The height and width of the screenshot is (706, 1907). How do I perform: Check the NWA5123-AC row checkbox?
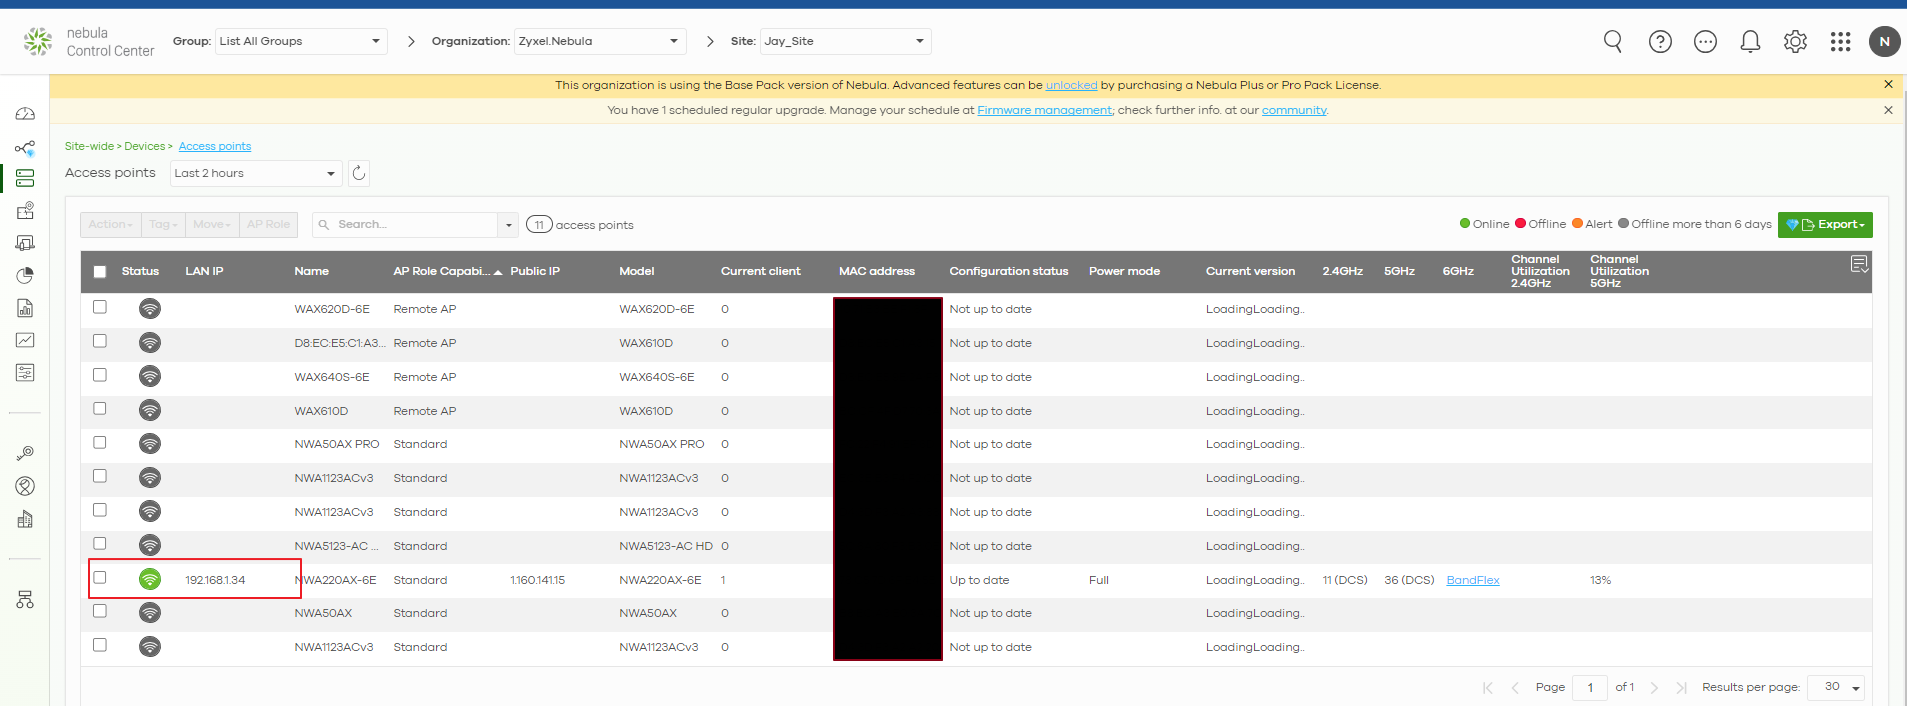coord(100,544)
